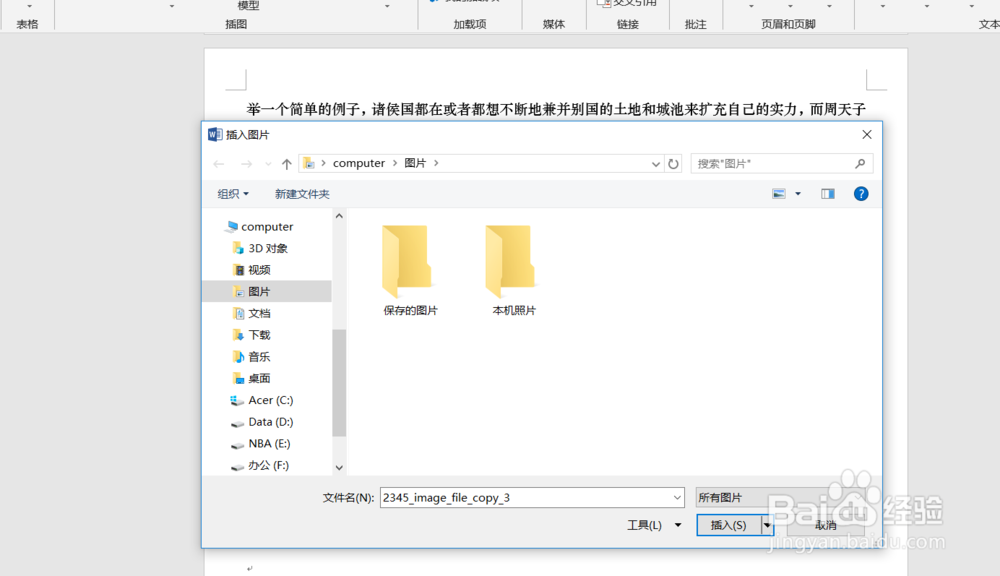Screen dimensions: 1000x576
Task: Click the back navigation arrow
Action: (219, 163)
